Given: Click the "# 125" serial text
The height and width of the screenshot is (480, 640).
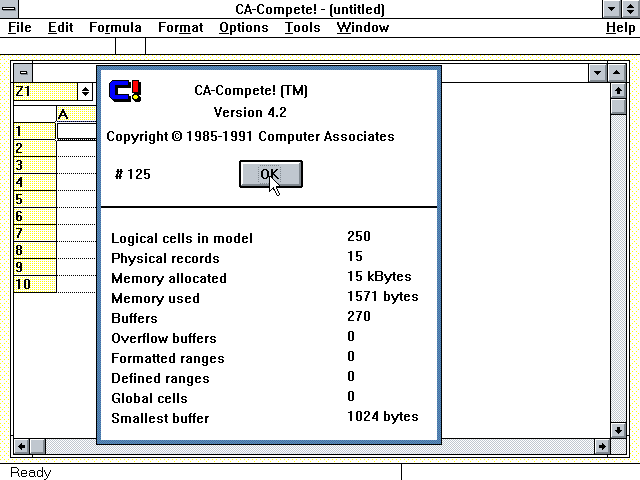Looking at the screenshot, I should (133, 174).
